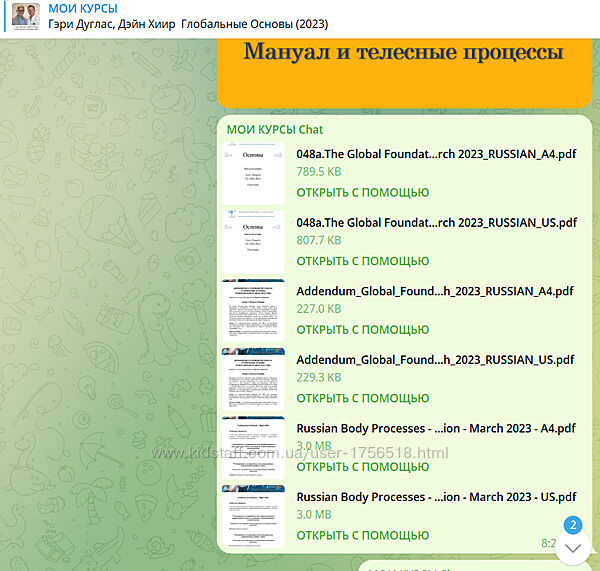Open thumbnail of Russian Body Processes A4.pdf
Viewport: 600px width, 571px height.
tap(253, 448)
